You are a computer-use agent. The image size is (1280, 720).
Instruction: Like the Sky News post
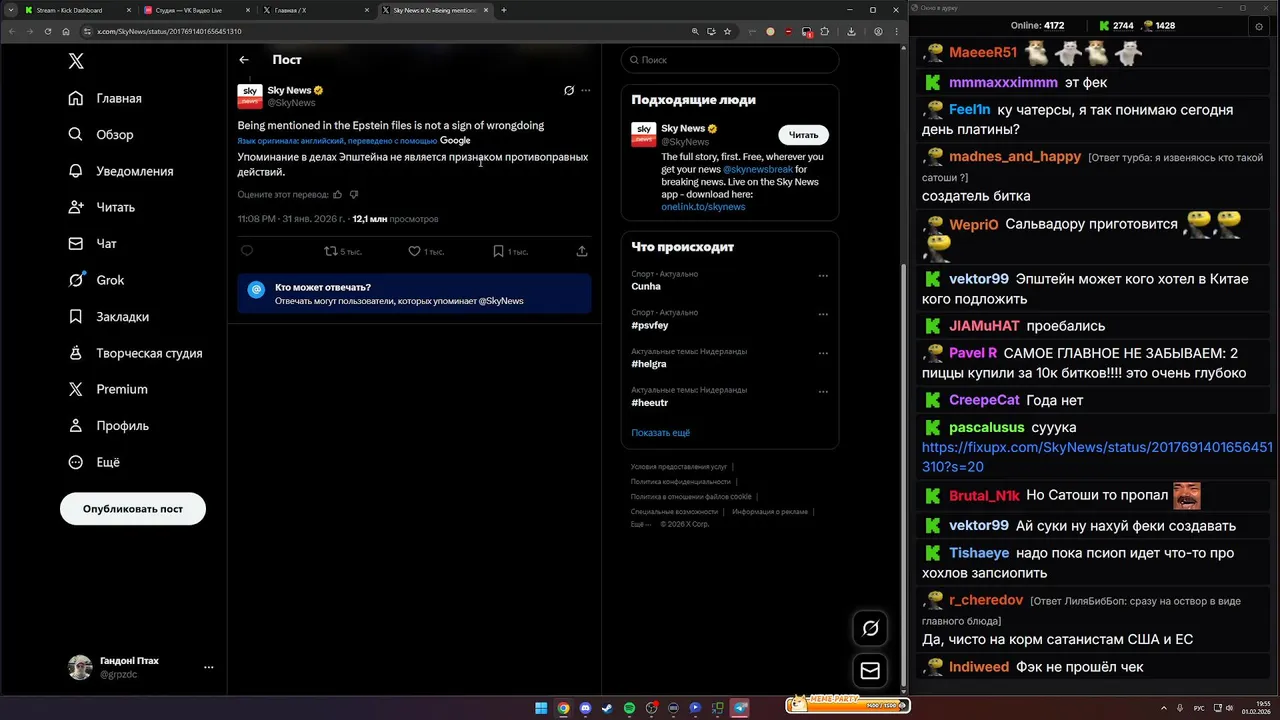coord(414,251)
